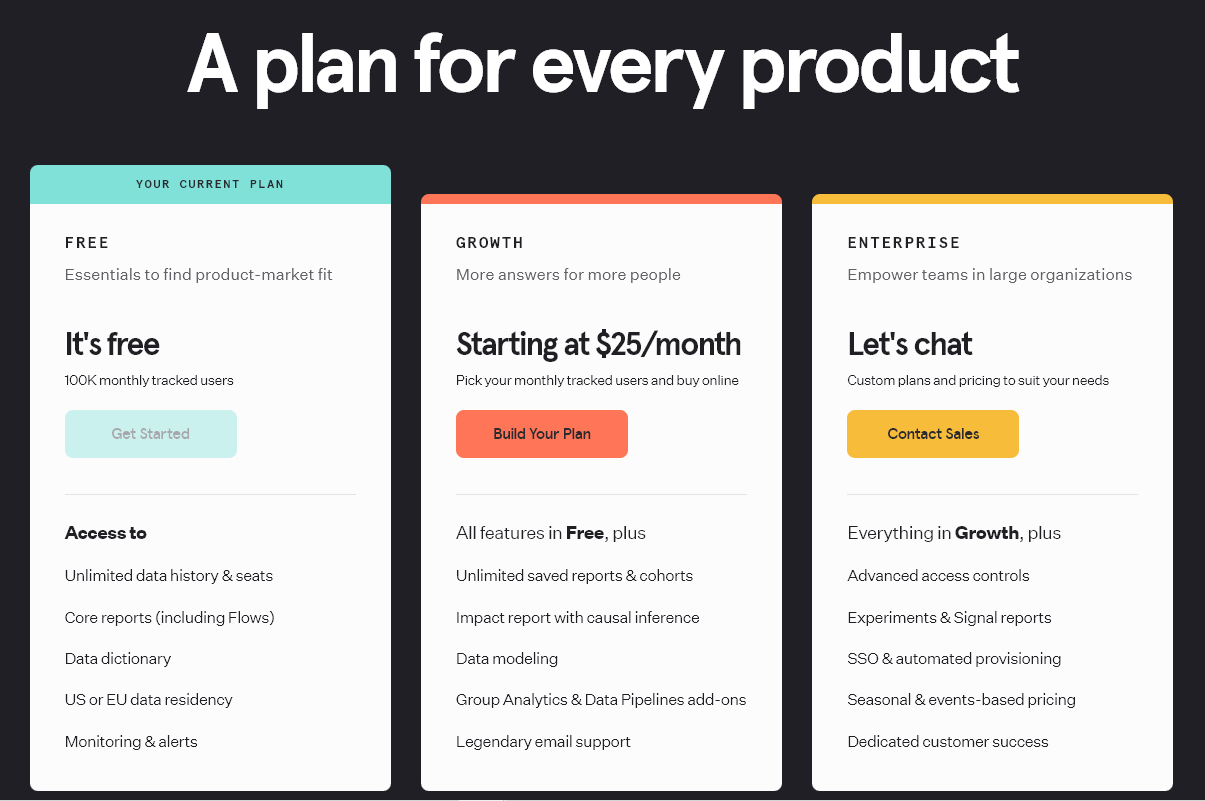Click the Get Started button
The image size is (1205, 801).
pyautogui.click(x=151, y=434)
